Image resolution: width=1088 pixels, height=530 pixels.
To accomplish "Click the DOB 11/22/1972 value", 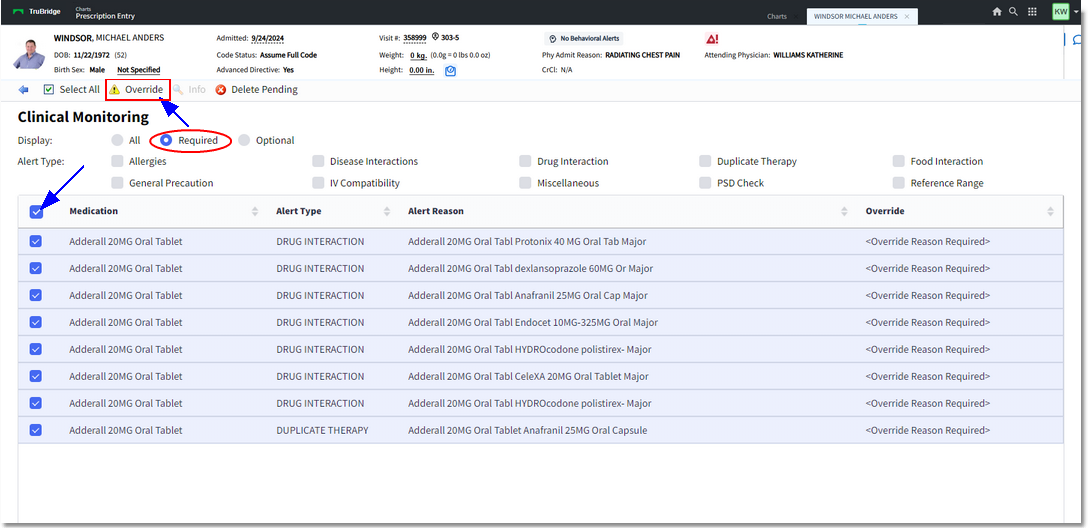I will pyautogui.click(x=92, y=55).
